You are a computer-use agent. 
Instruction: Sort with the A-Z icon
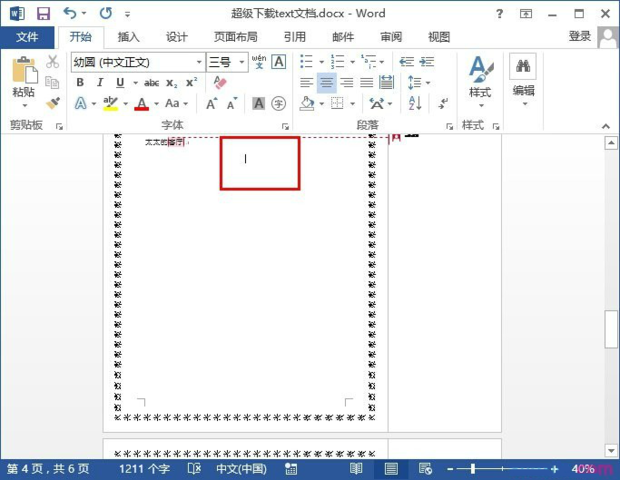click(x=415, y=104)
